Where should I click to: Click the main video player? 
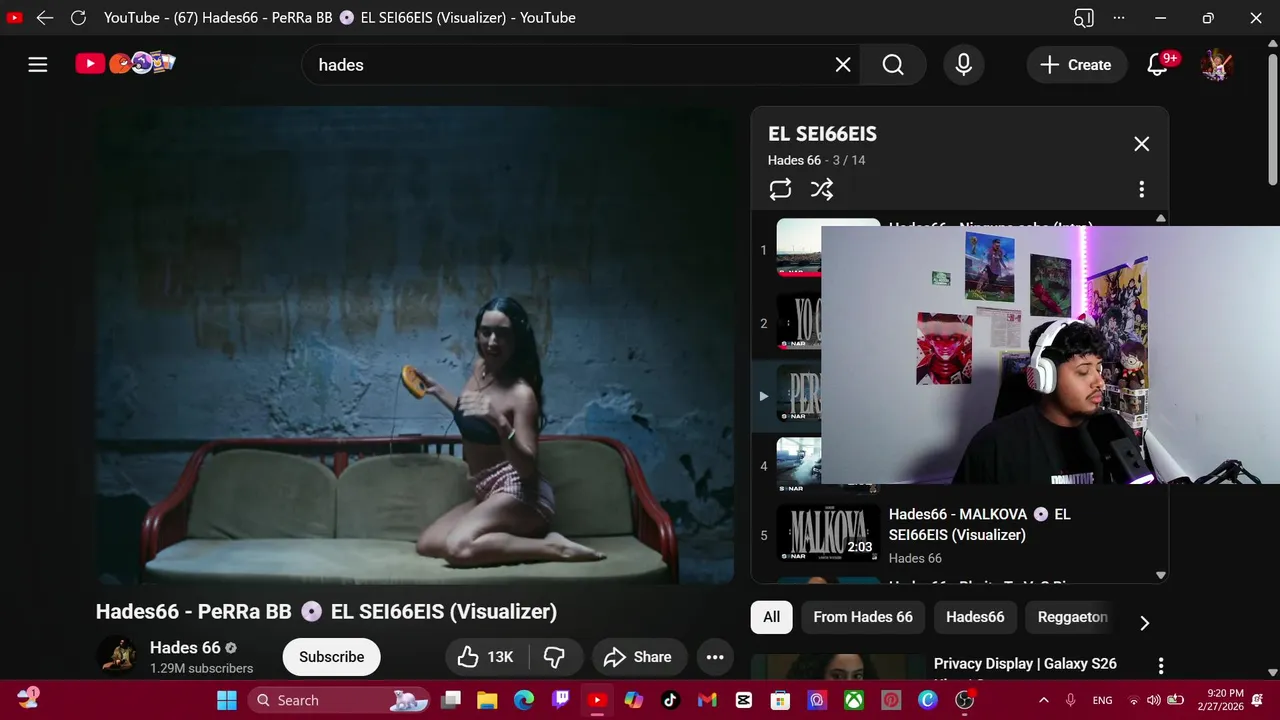[415, 345]
